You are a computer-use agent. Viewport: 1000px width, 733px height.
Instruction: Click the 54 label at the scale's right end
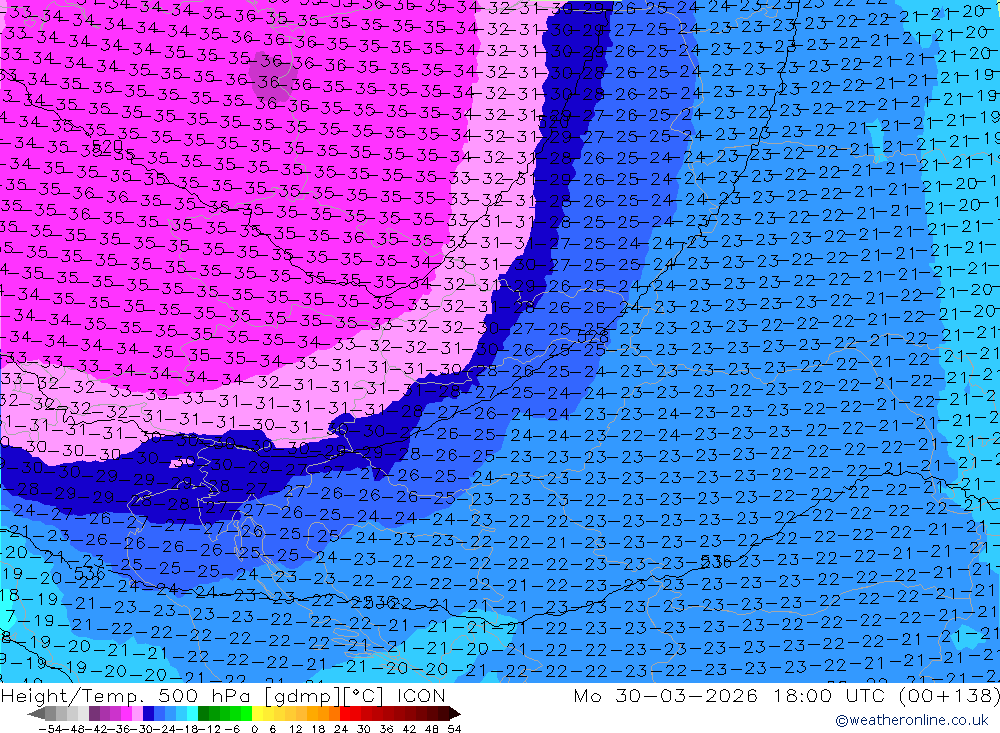pos(454,729)
